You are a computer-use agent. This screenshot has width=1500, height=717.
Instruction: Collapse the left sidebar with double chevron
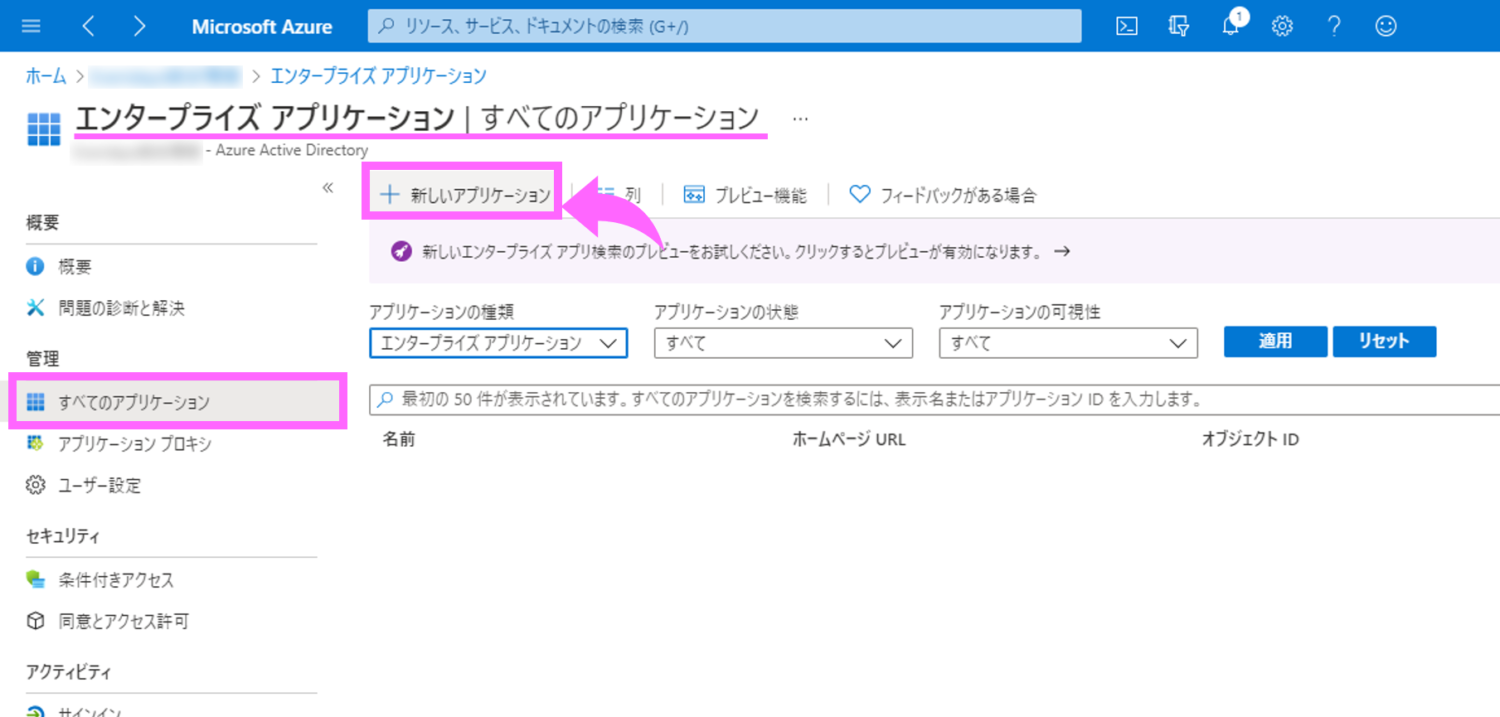pyautogui.click(x=327, y=188)
